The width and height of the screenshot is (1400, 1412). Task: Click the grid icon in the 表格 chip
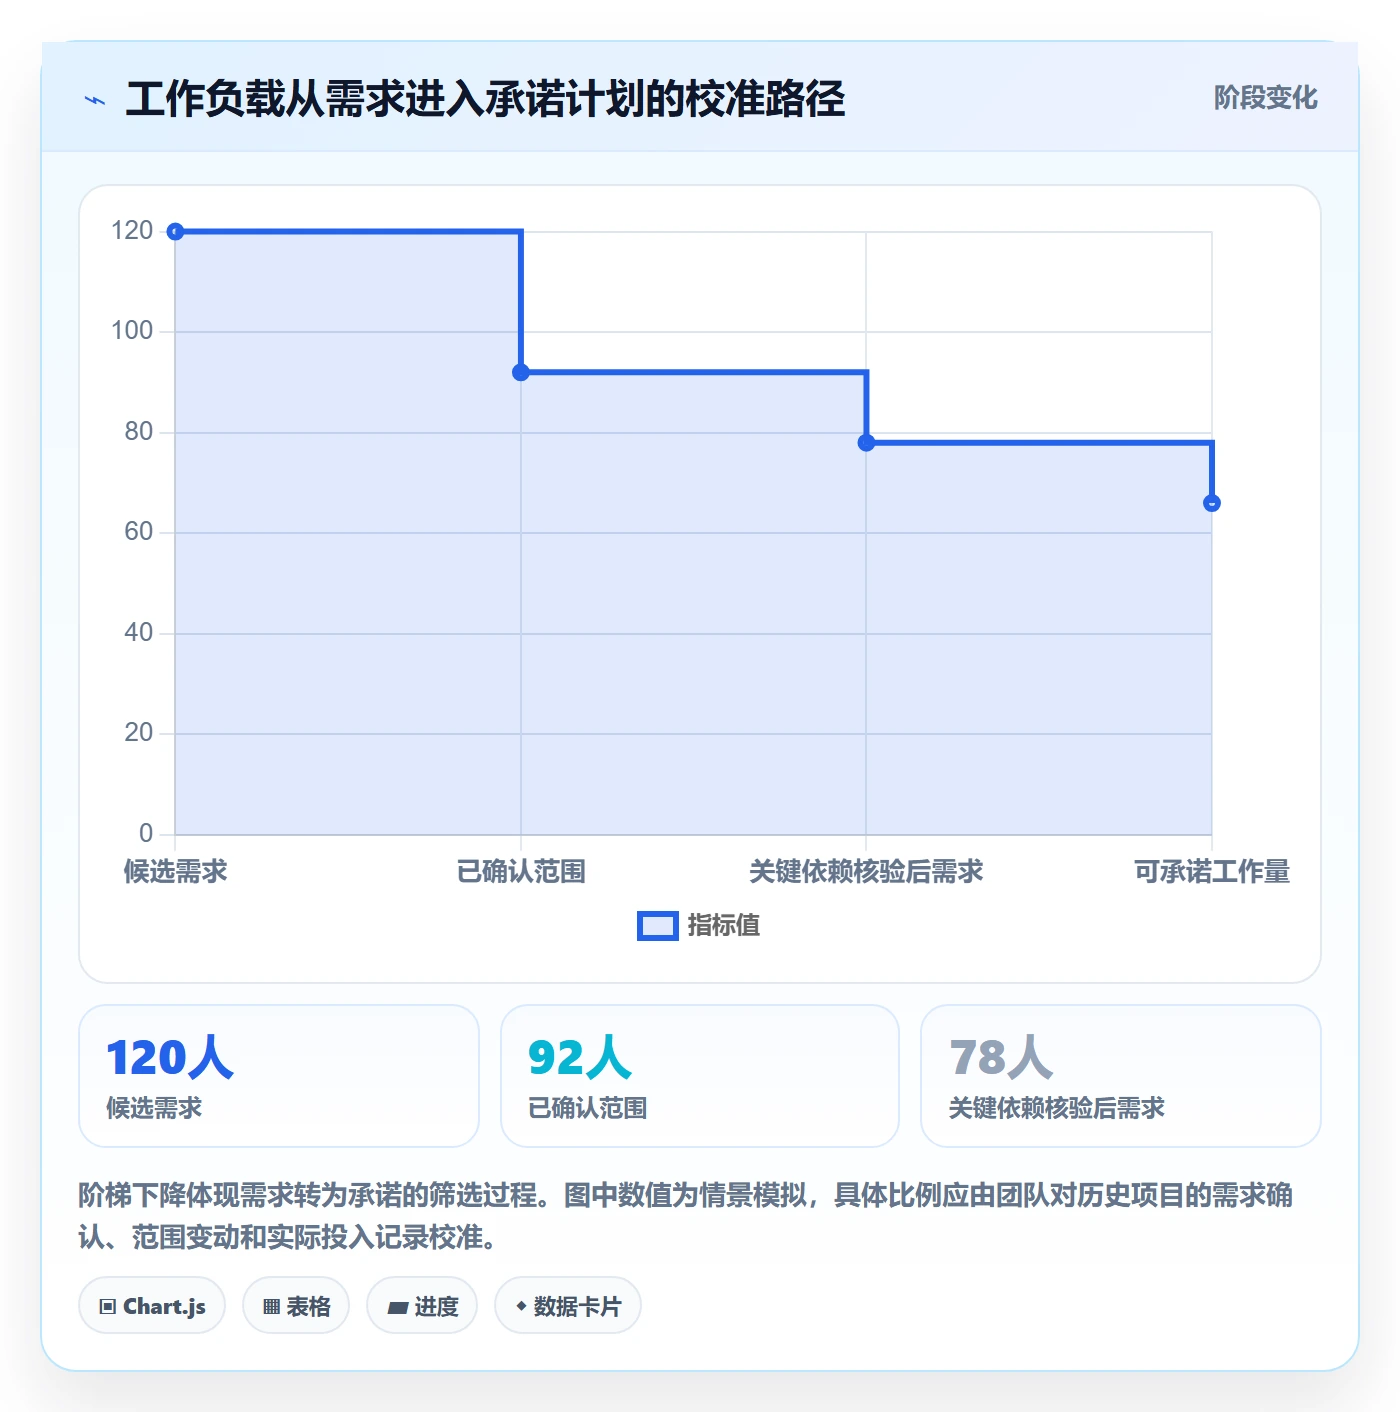[x=271, y=1307]
